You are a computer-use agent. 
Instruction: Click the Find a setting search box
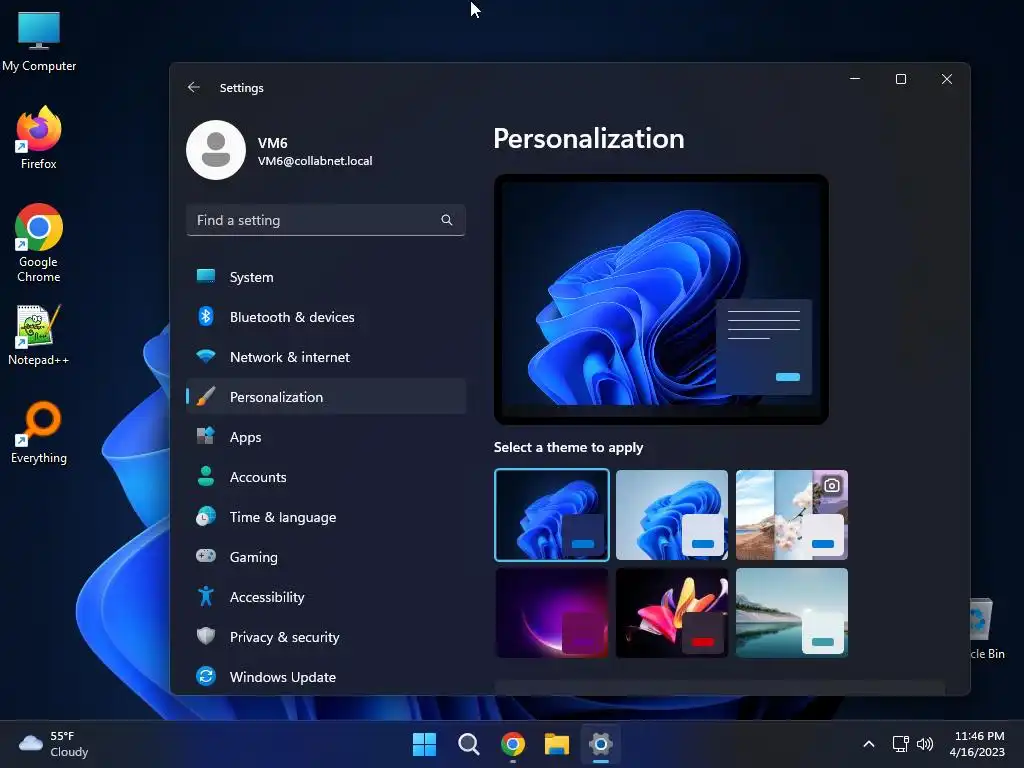pos(326,220)
